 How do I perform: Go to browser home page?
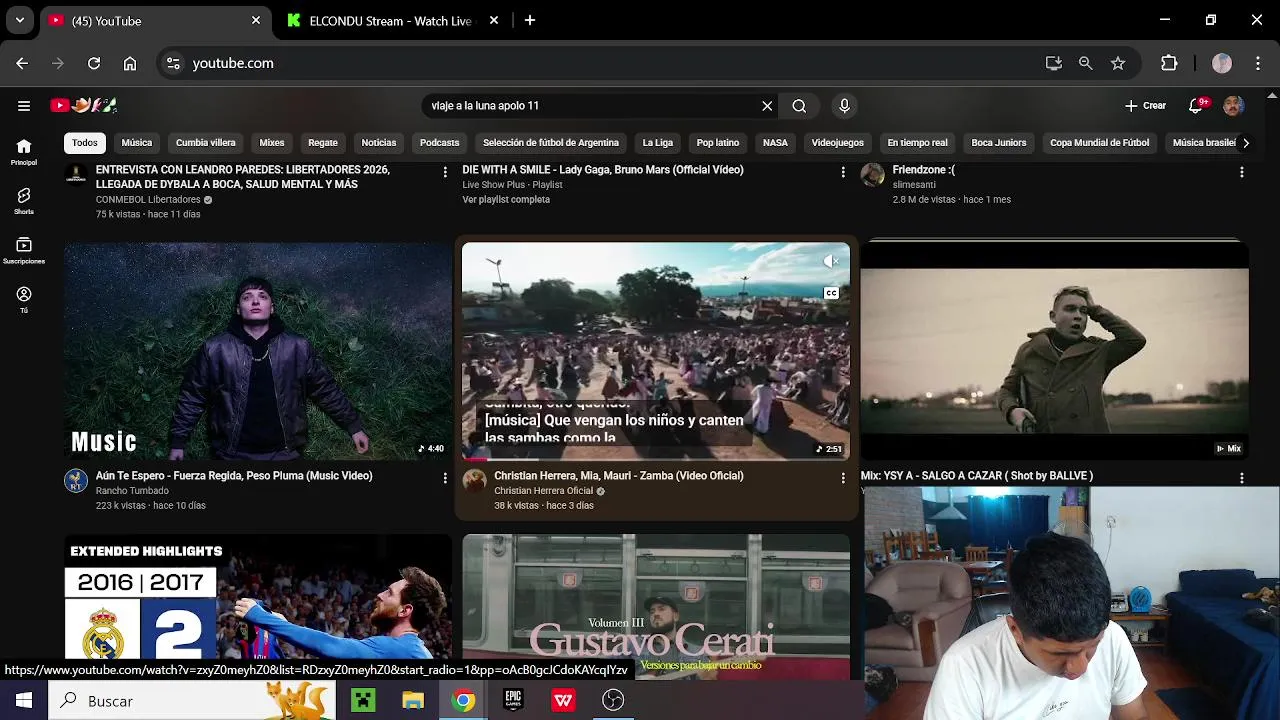(x=130, y=63)
